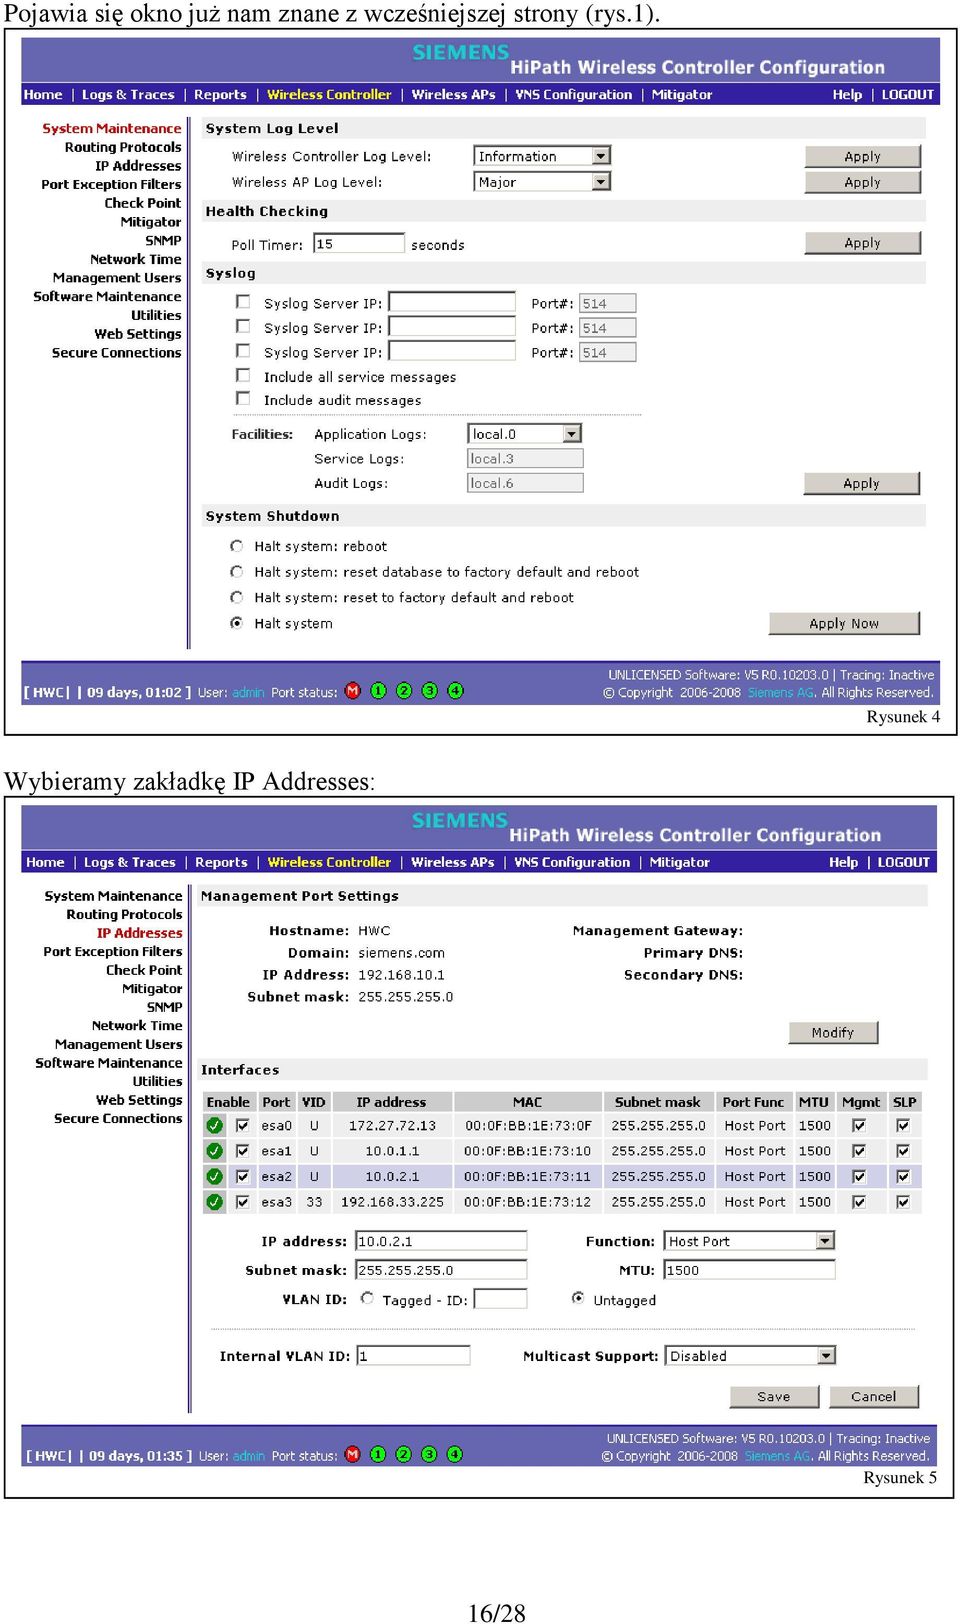The image size is (960, 1624).
Task: Open Service Logs local.3 dropdown
Action: (525, 458)
